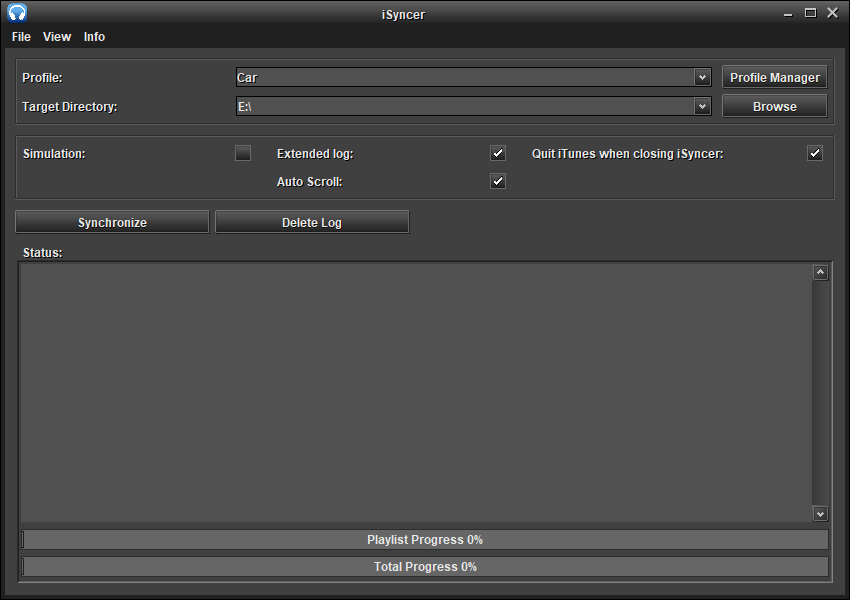Click the Target Directory: label
850x600 pixels.
pyautogui.click(x=69, y=106)
